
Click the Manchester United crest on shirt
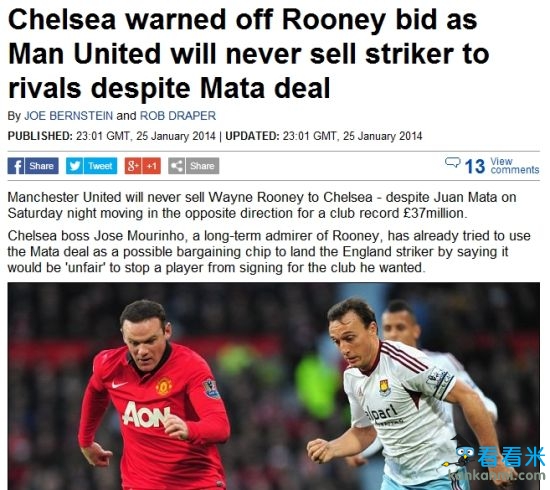(164, 386)
